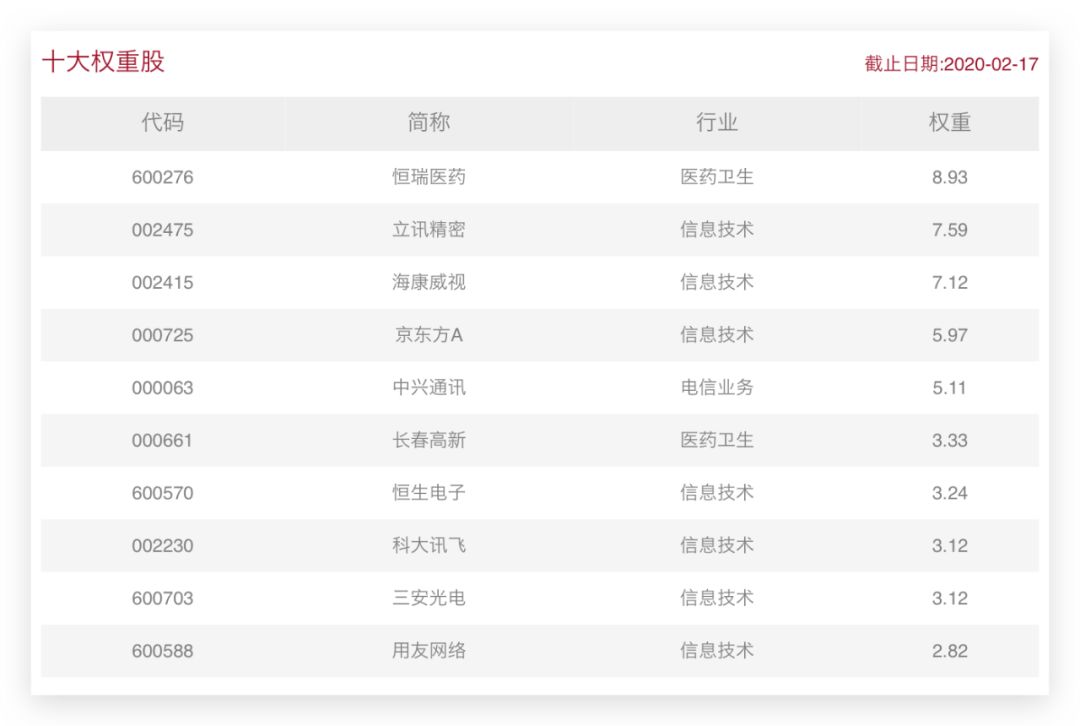Select stock code 600588
The width and height of the screenshot is (1080, 726).
pos(163,652)
